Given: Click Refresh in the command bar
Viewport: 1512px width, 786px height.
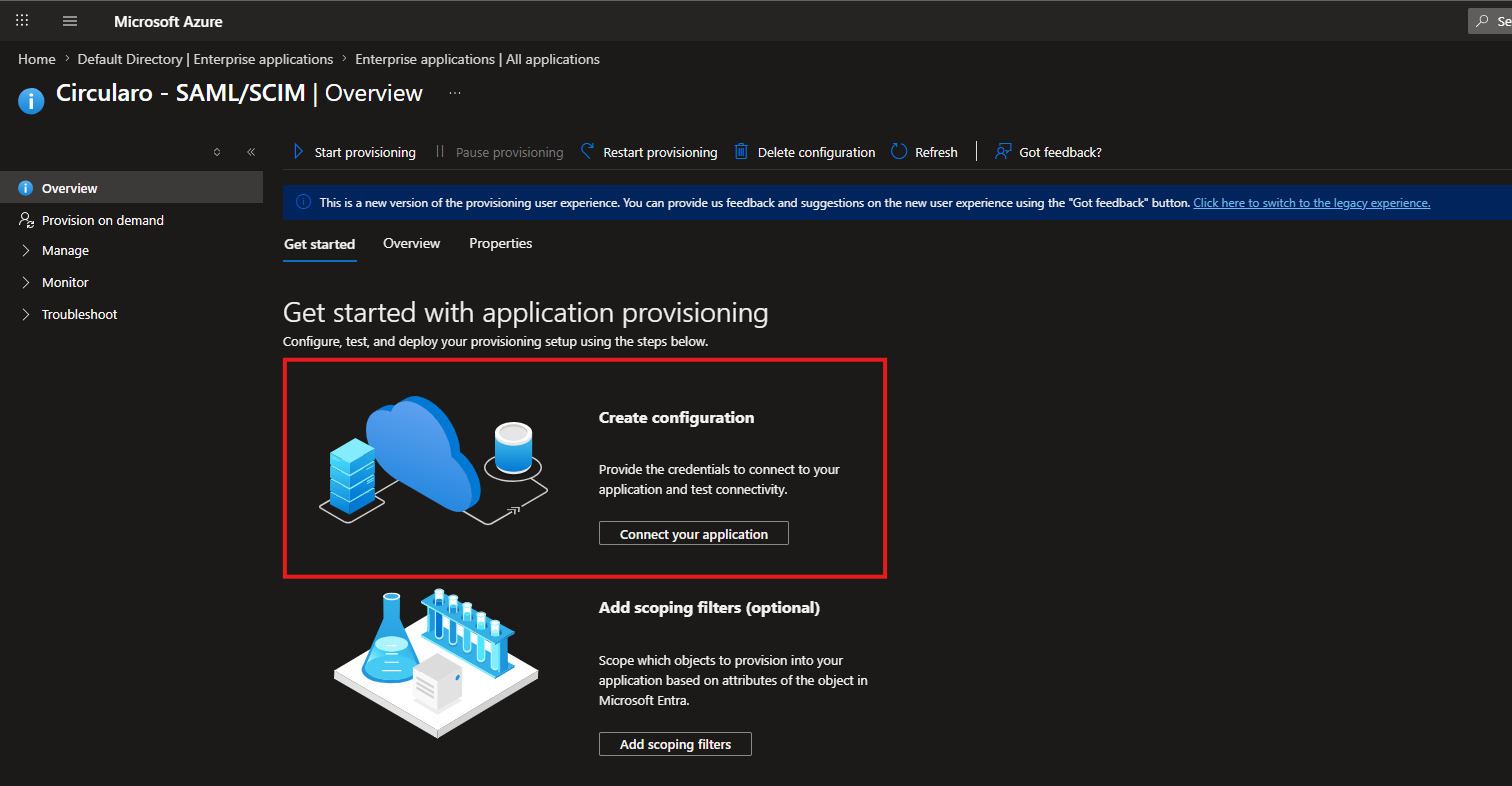Looking at the screenshot, I should (924, 152).
